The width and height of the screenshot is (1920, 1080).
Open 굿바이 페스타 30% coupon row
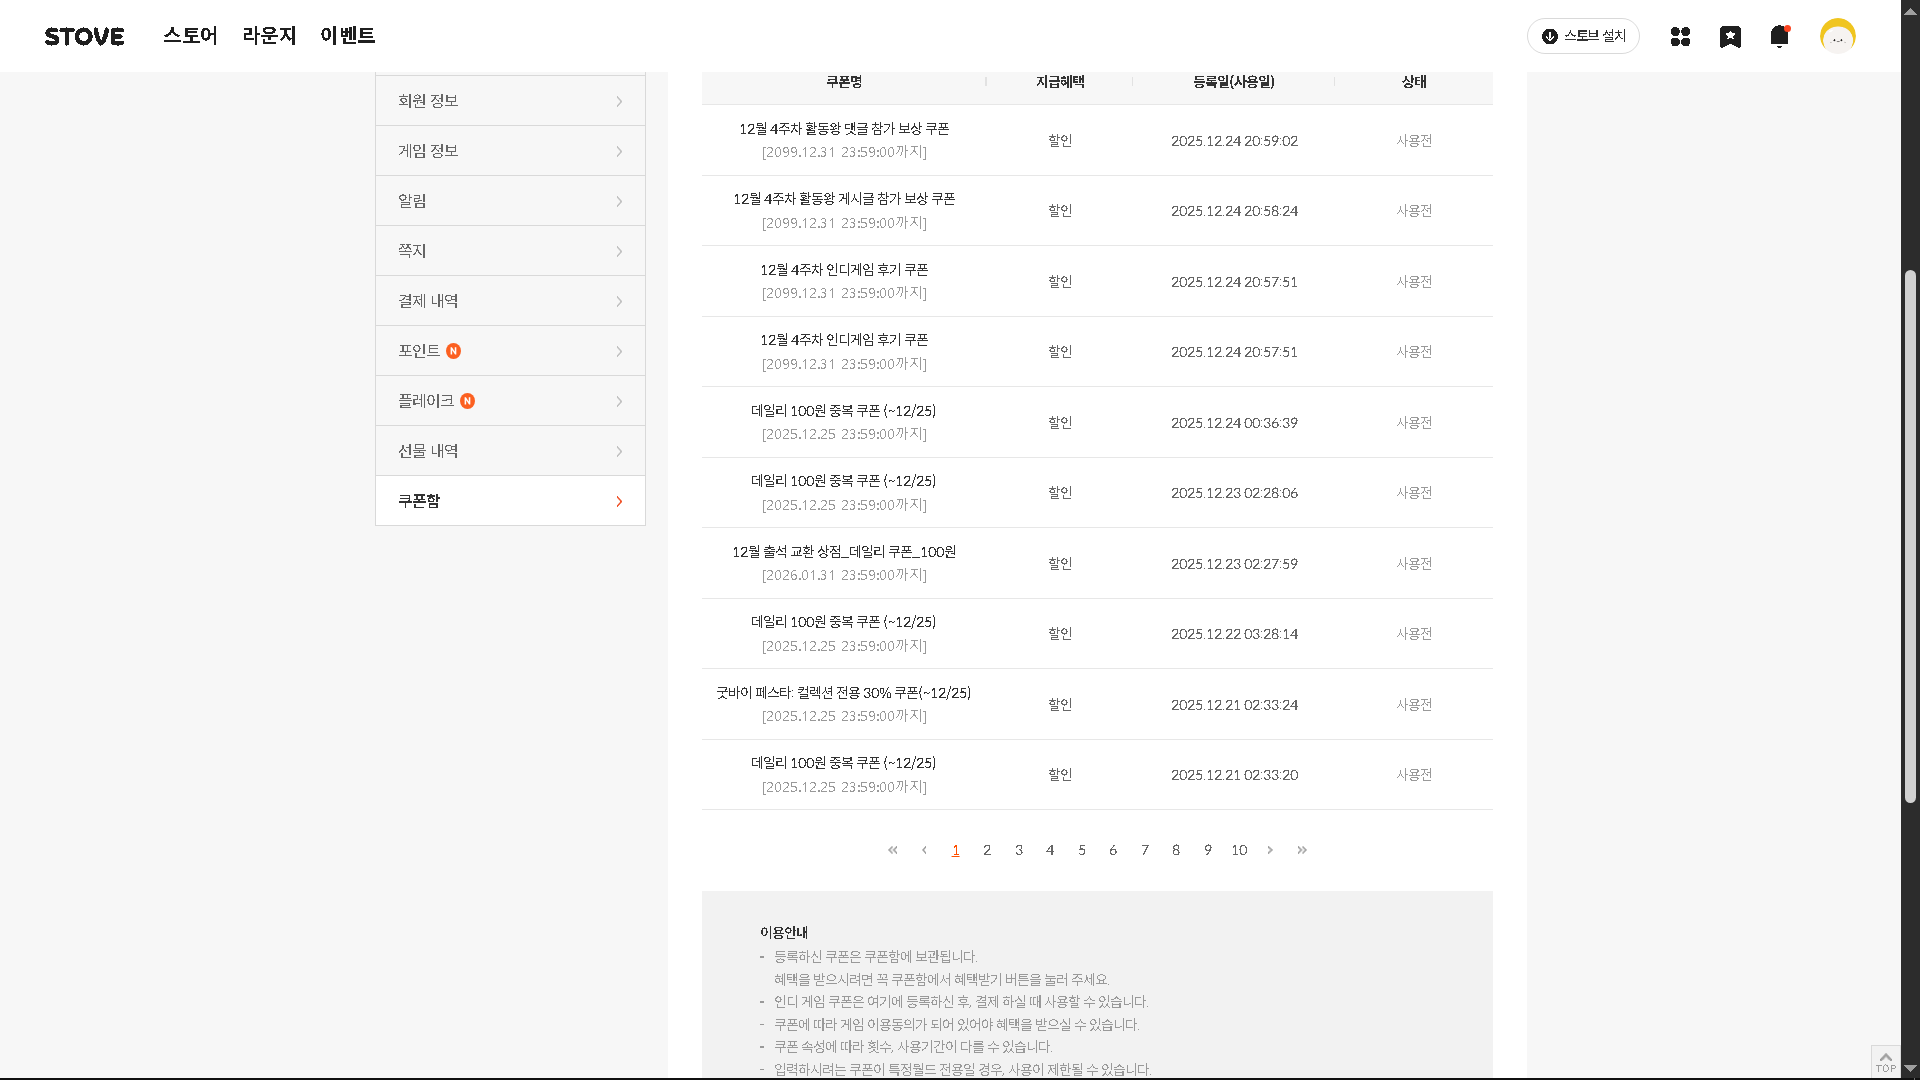point(843,693)
